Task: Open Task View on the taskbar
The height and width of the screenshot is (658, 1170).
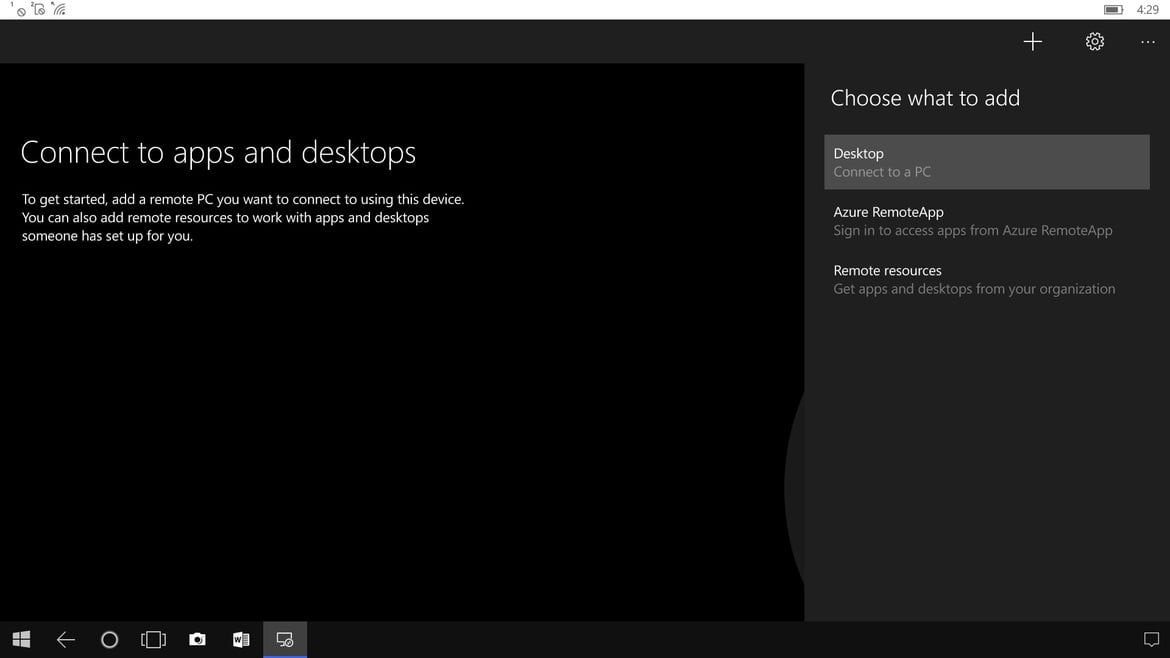Action: (x=153, y=639)
